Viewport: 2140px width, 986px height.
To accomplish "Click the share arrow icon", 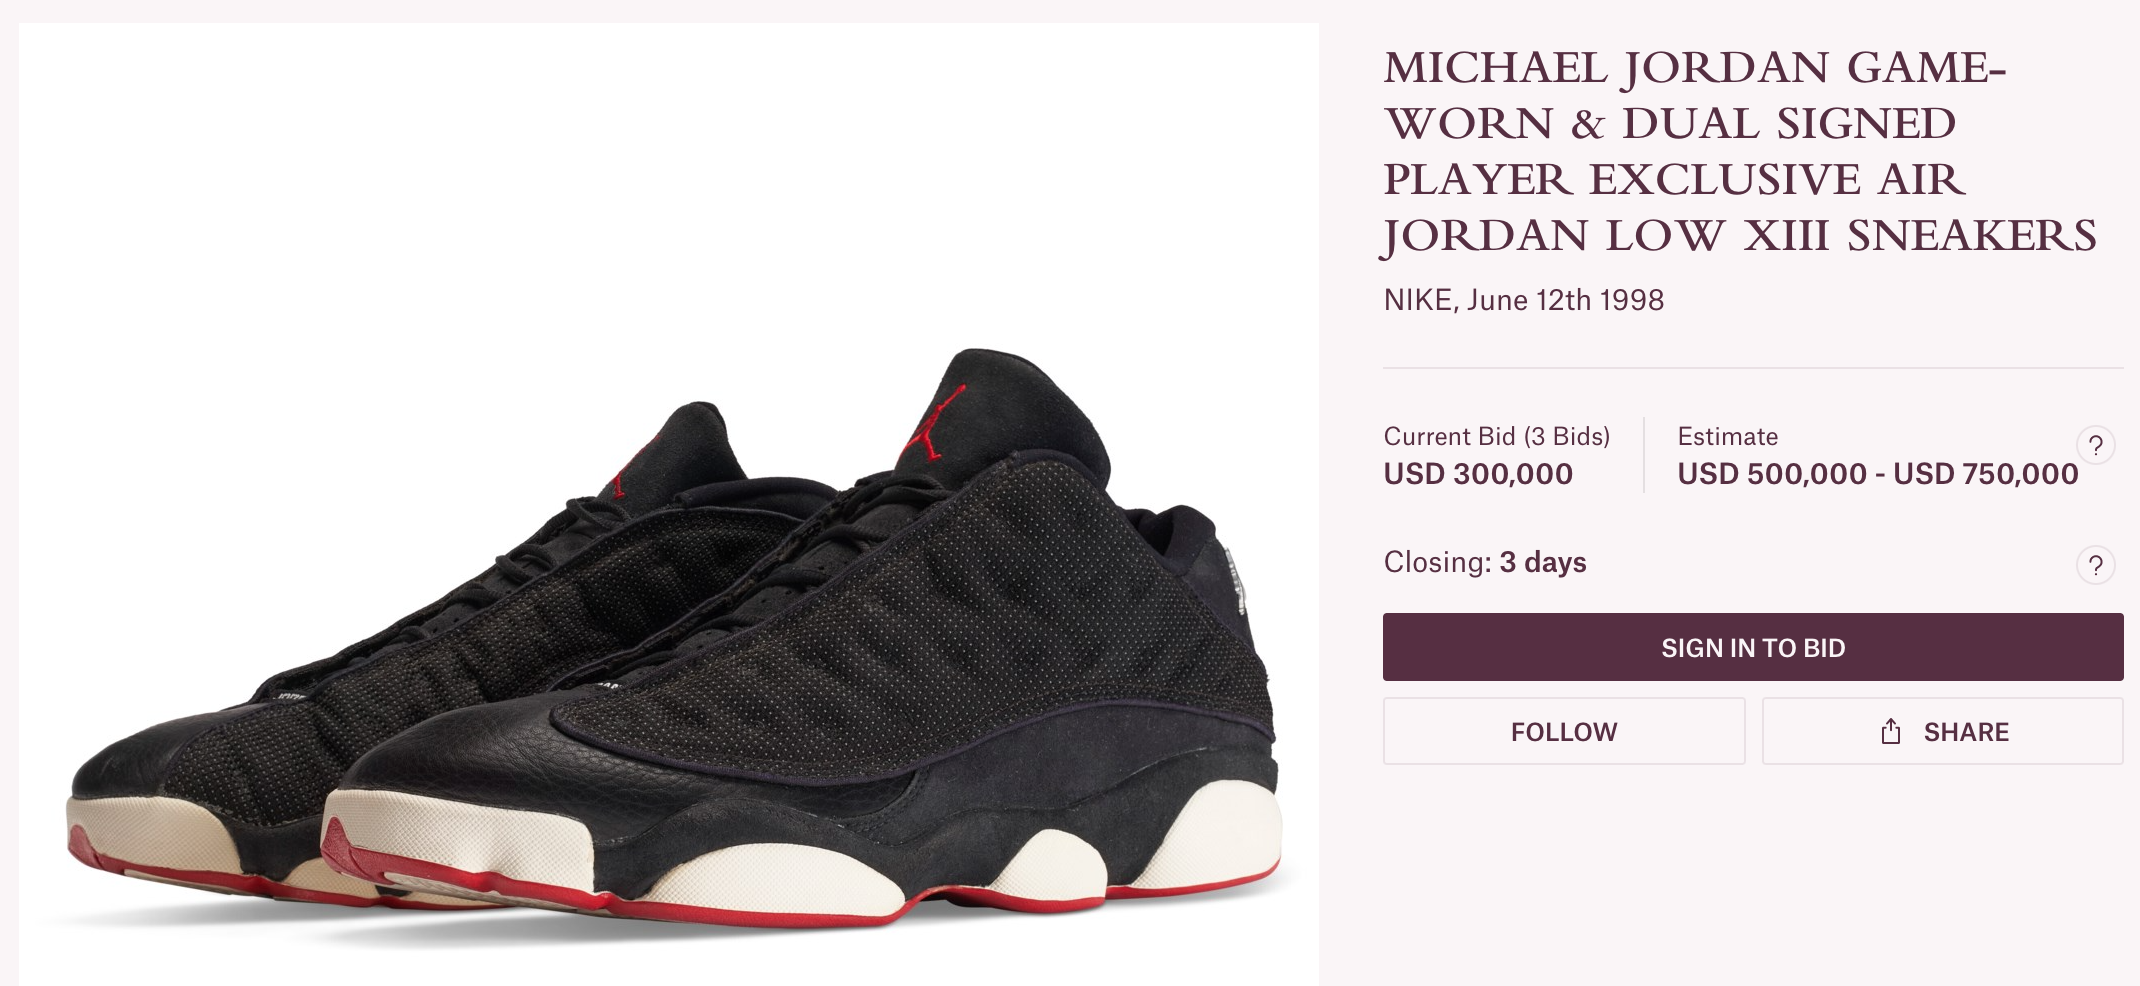I will click(x=1890, y=732).
